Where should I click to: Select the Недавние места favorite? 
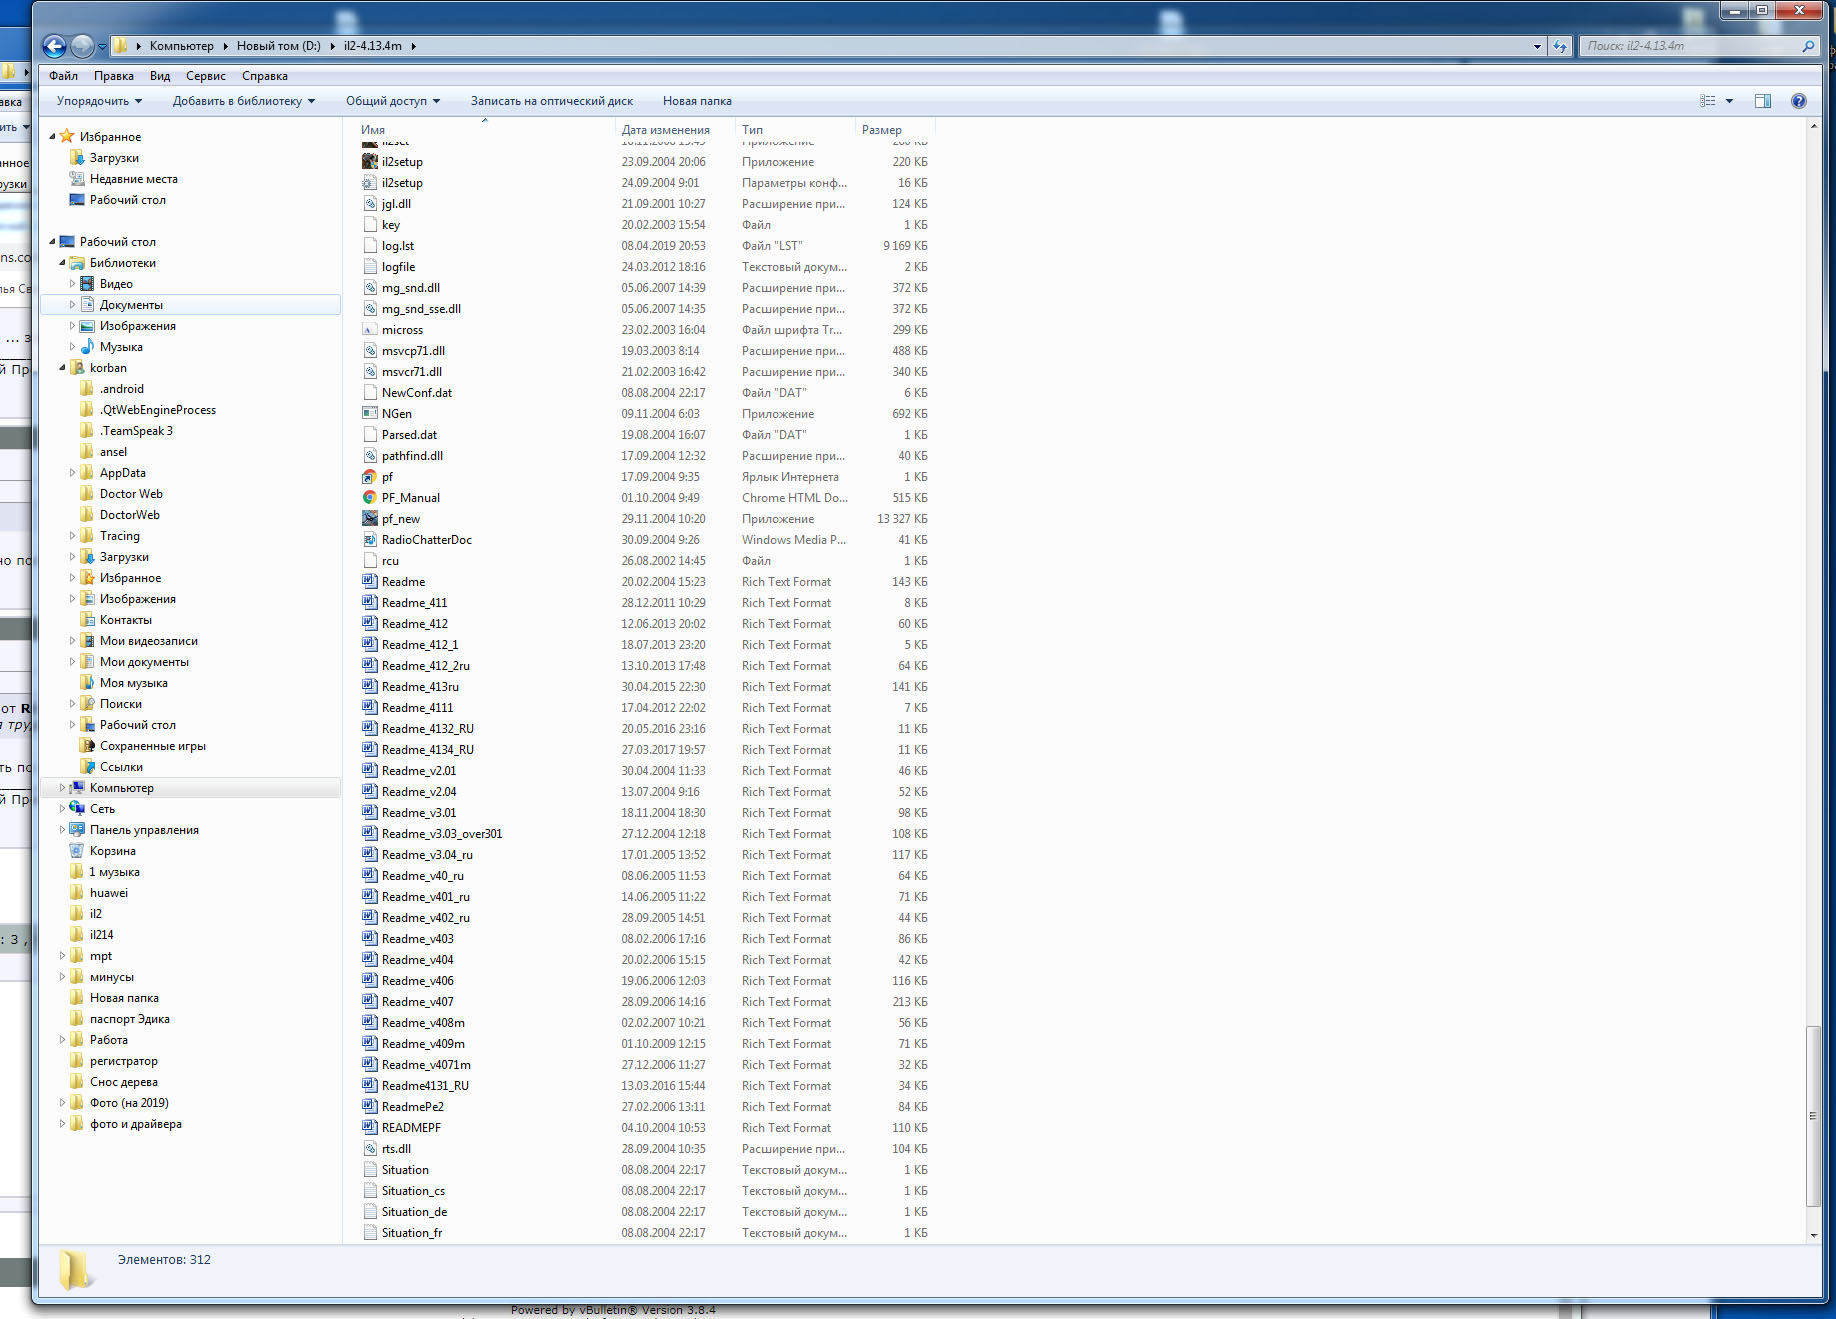134,179
